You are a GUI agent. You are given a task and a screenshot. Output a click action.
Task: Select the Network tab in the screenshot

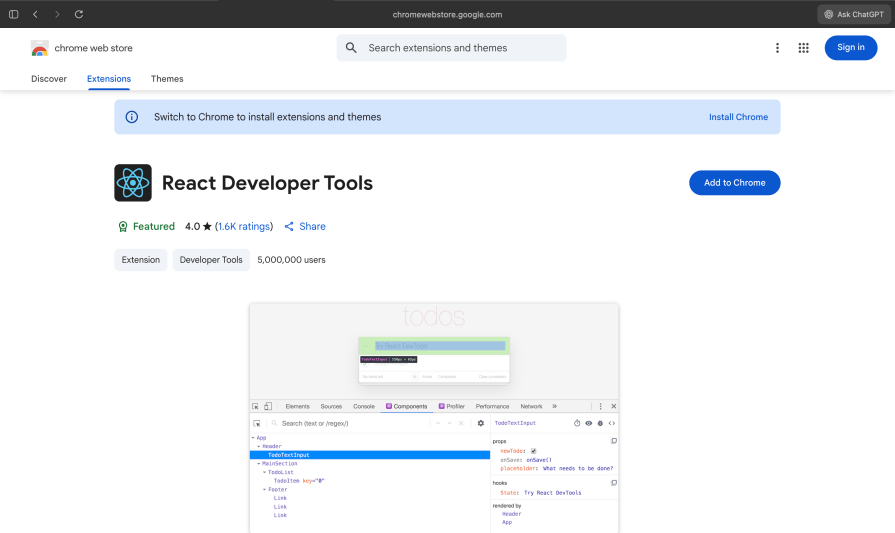click(x=531, y=406)
